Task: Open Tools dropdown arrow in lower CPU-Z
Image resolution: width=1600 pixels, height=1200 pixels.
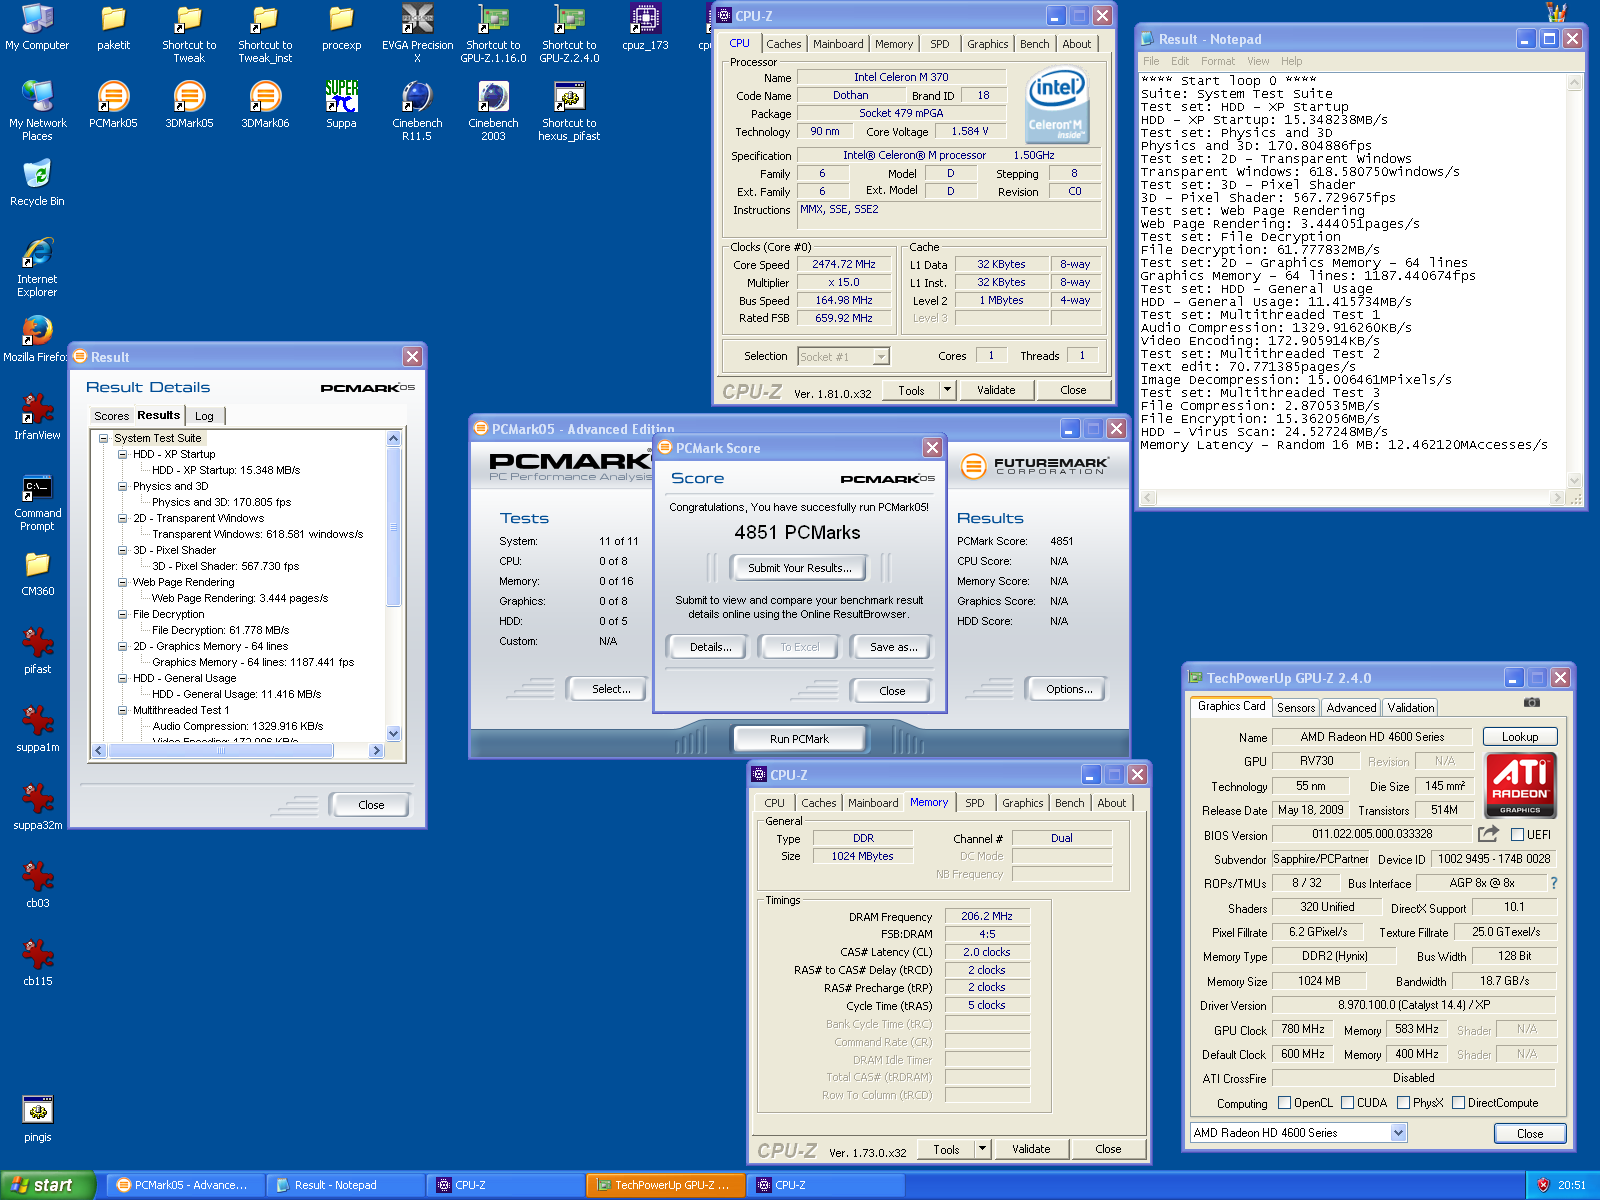Action: pyautogui.click(x=982, y=1149)
